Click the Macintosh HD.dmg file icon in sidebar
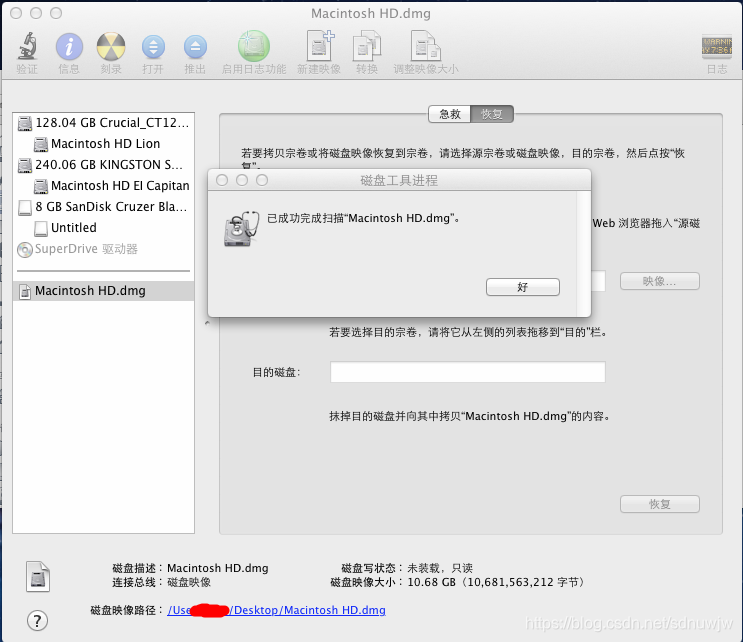 click(x=25, y=291)
